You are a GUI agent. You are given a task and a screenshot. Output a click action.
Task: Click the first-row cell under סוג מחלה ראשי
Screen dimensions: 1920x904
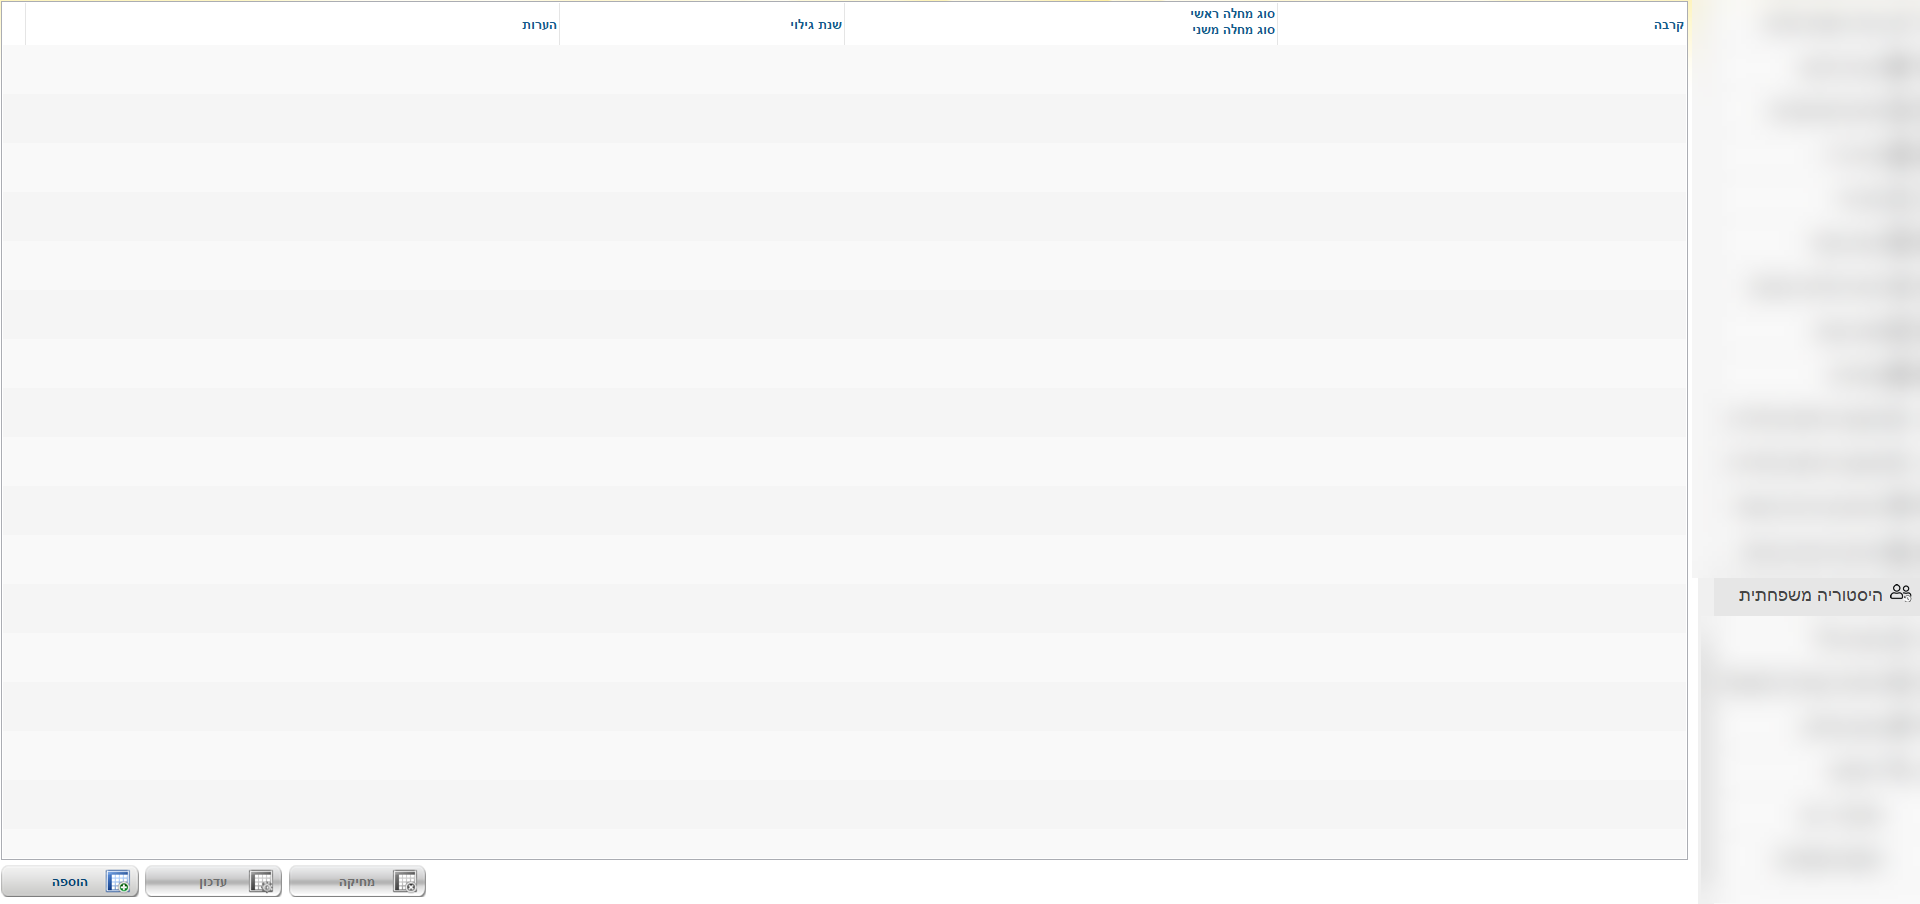coord(1061,70)
